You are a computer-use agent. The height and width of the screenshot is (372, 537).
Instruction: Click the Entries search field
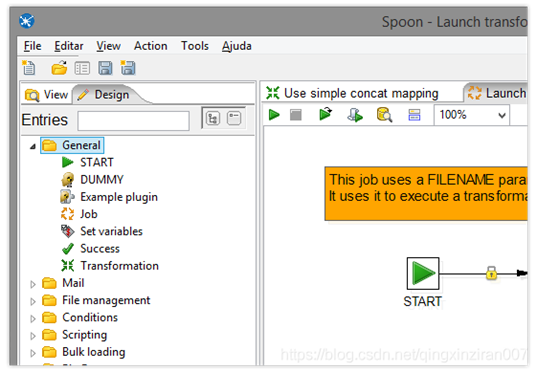click(134, 121)
